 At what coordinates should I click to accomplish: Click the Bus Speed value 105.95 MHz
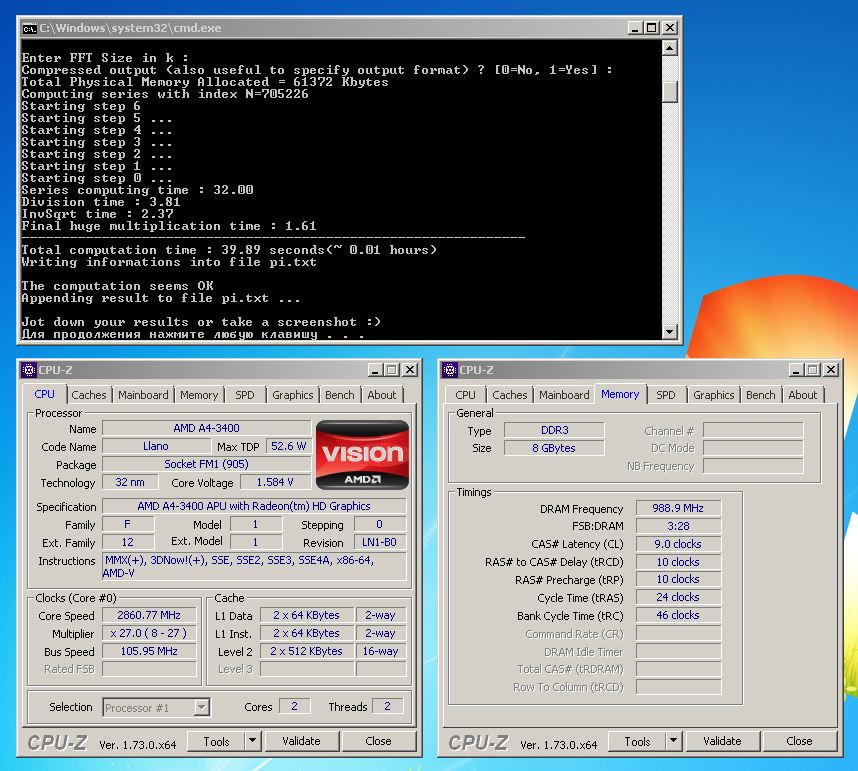149,651
